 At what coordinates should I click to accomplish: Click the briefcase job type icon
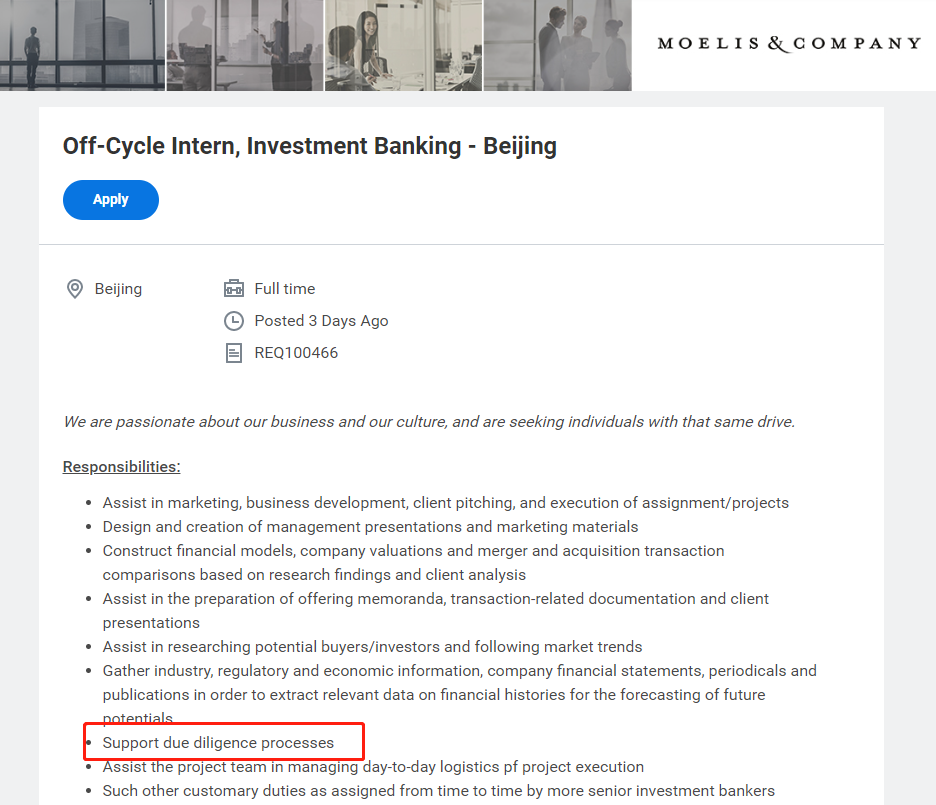point(234,289)
